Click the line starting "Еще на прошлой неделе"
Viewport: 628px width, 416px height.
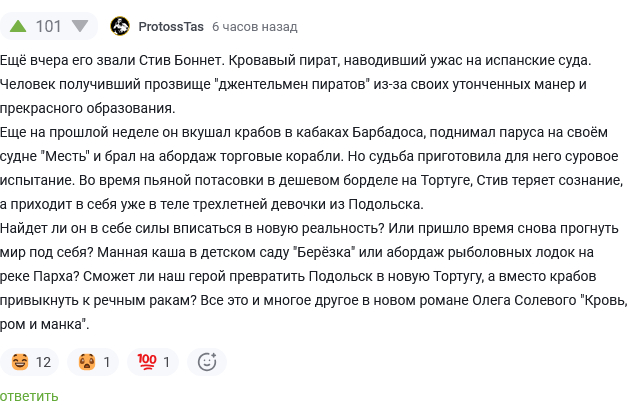coord(300,132)
